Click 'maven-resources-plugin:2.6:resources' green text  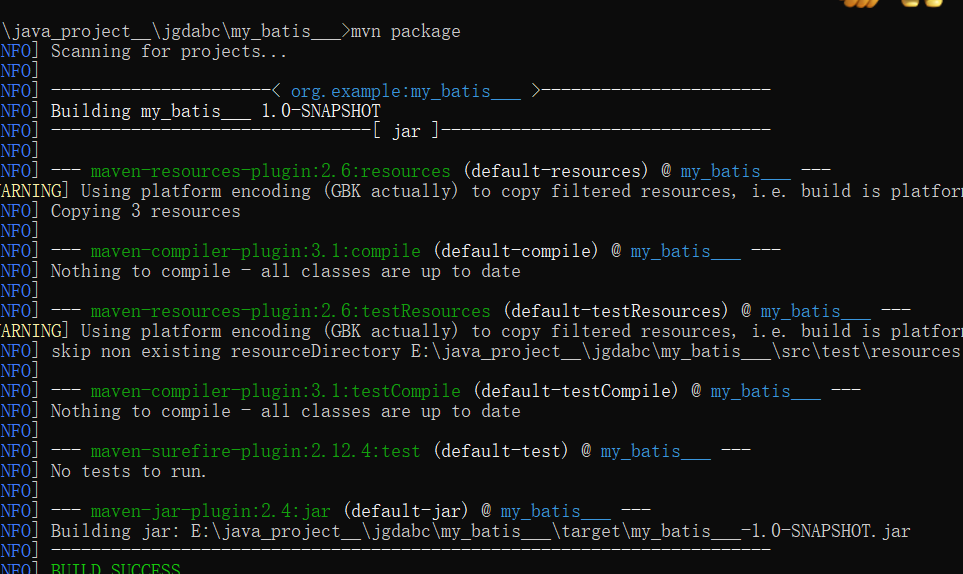[x=271, y=171]
